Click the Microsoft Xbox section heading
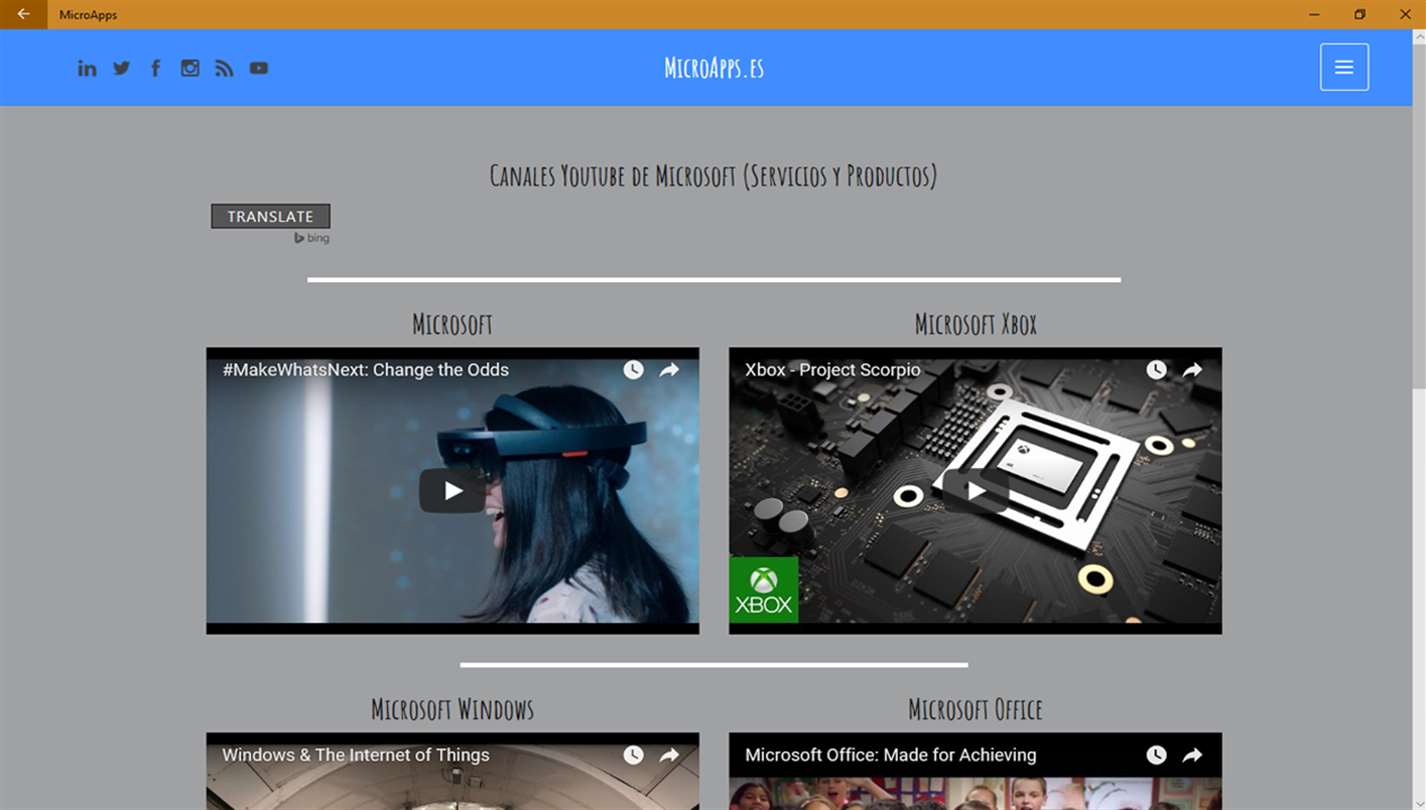1426x810 pixels. tap(976, 324)
